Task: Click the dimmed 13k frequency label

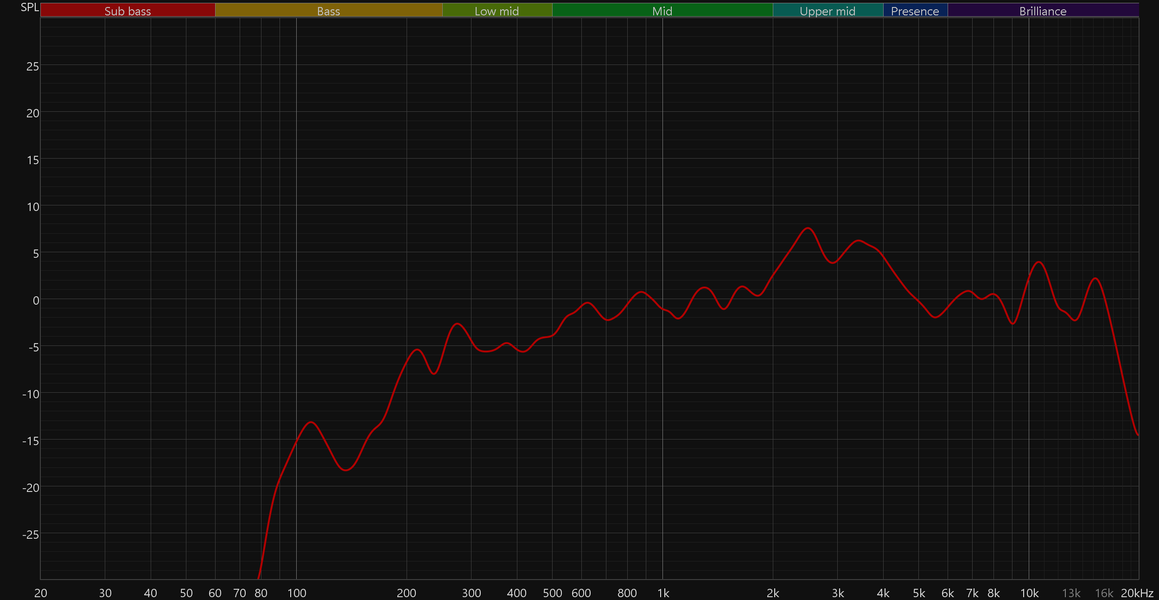Action: 1071,593
